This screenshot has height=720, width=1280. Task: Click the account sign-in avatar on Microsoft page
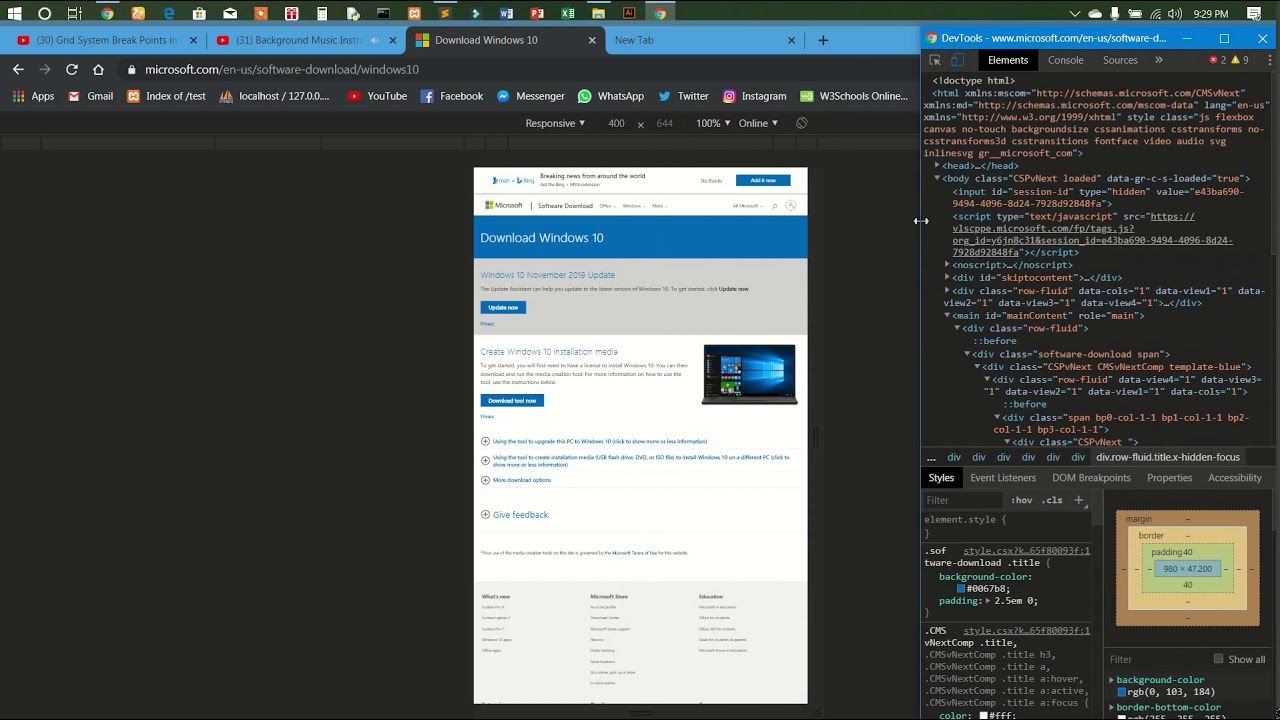[790, 206]
